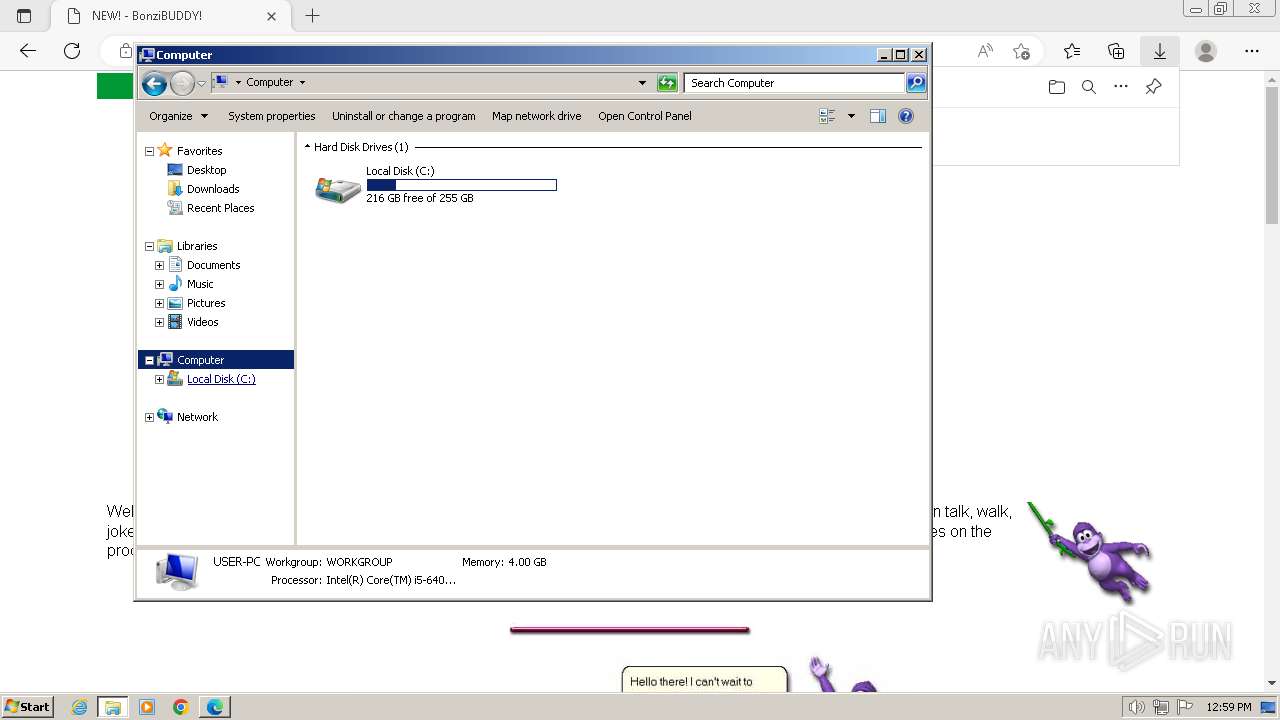This screenshot has width=1280, height=720.
Task: Click the Forward arrow in Computer window
Action: [182, 83]
